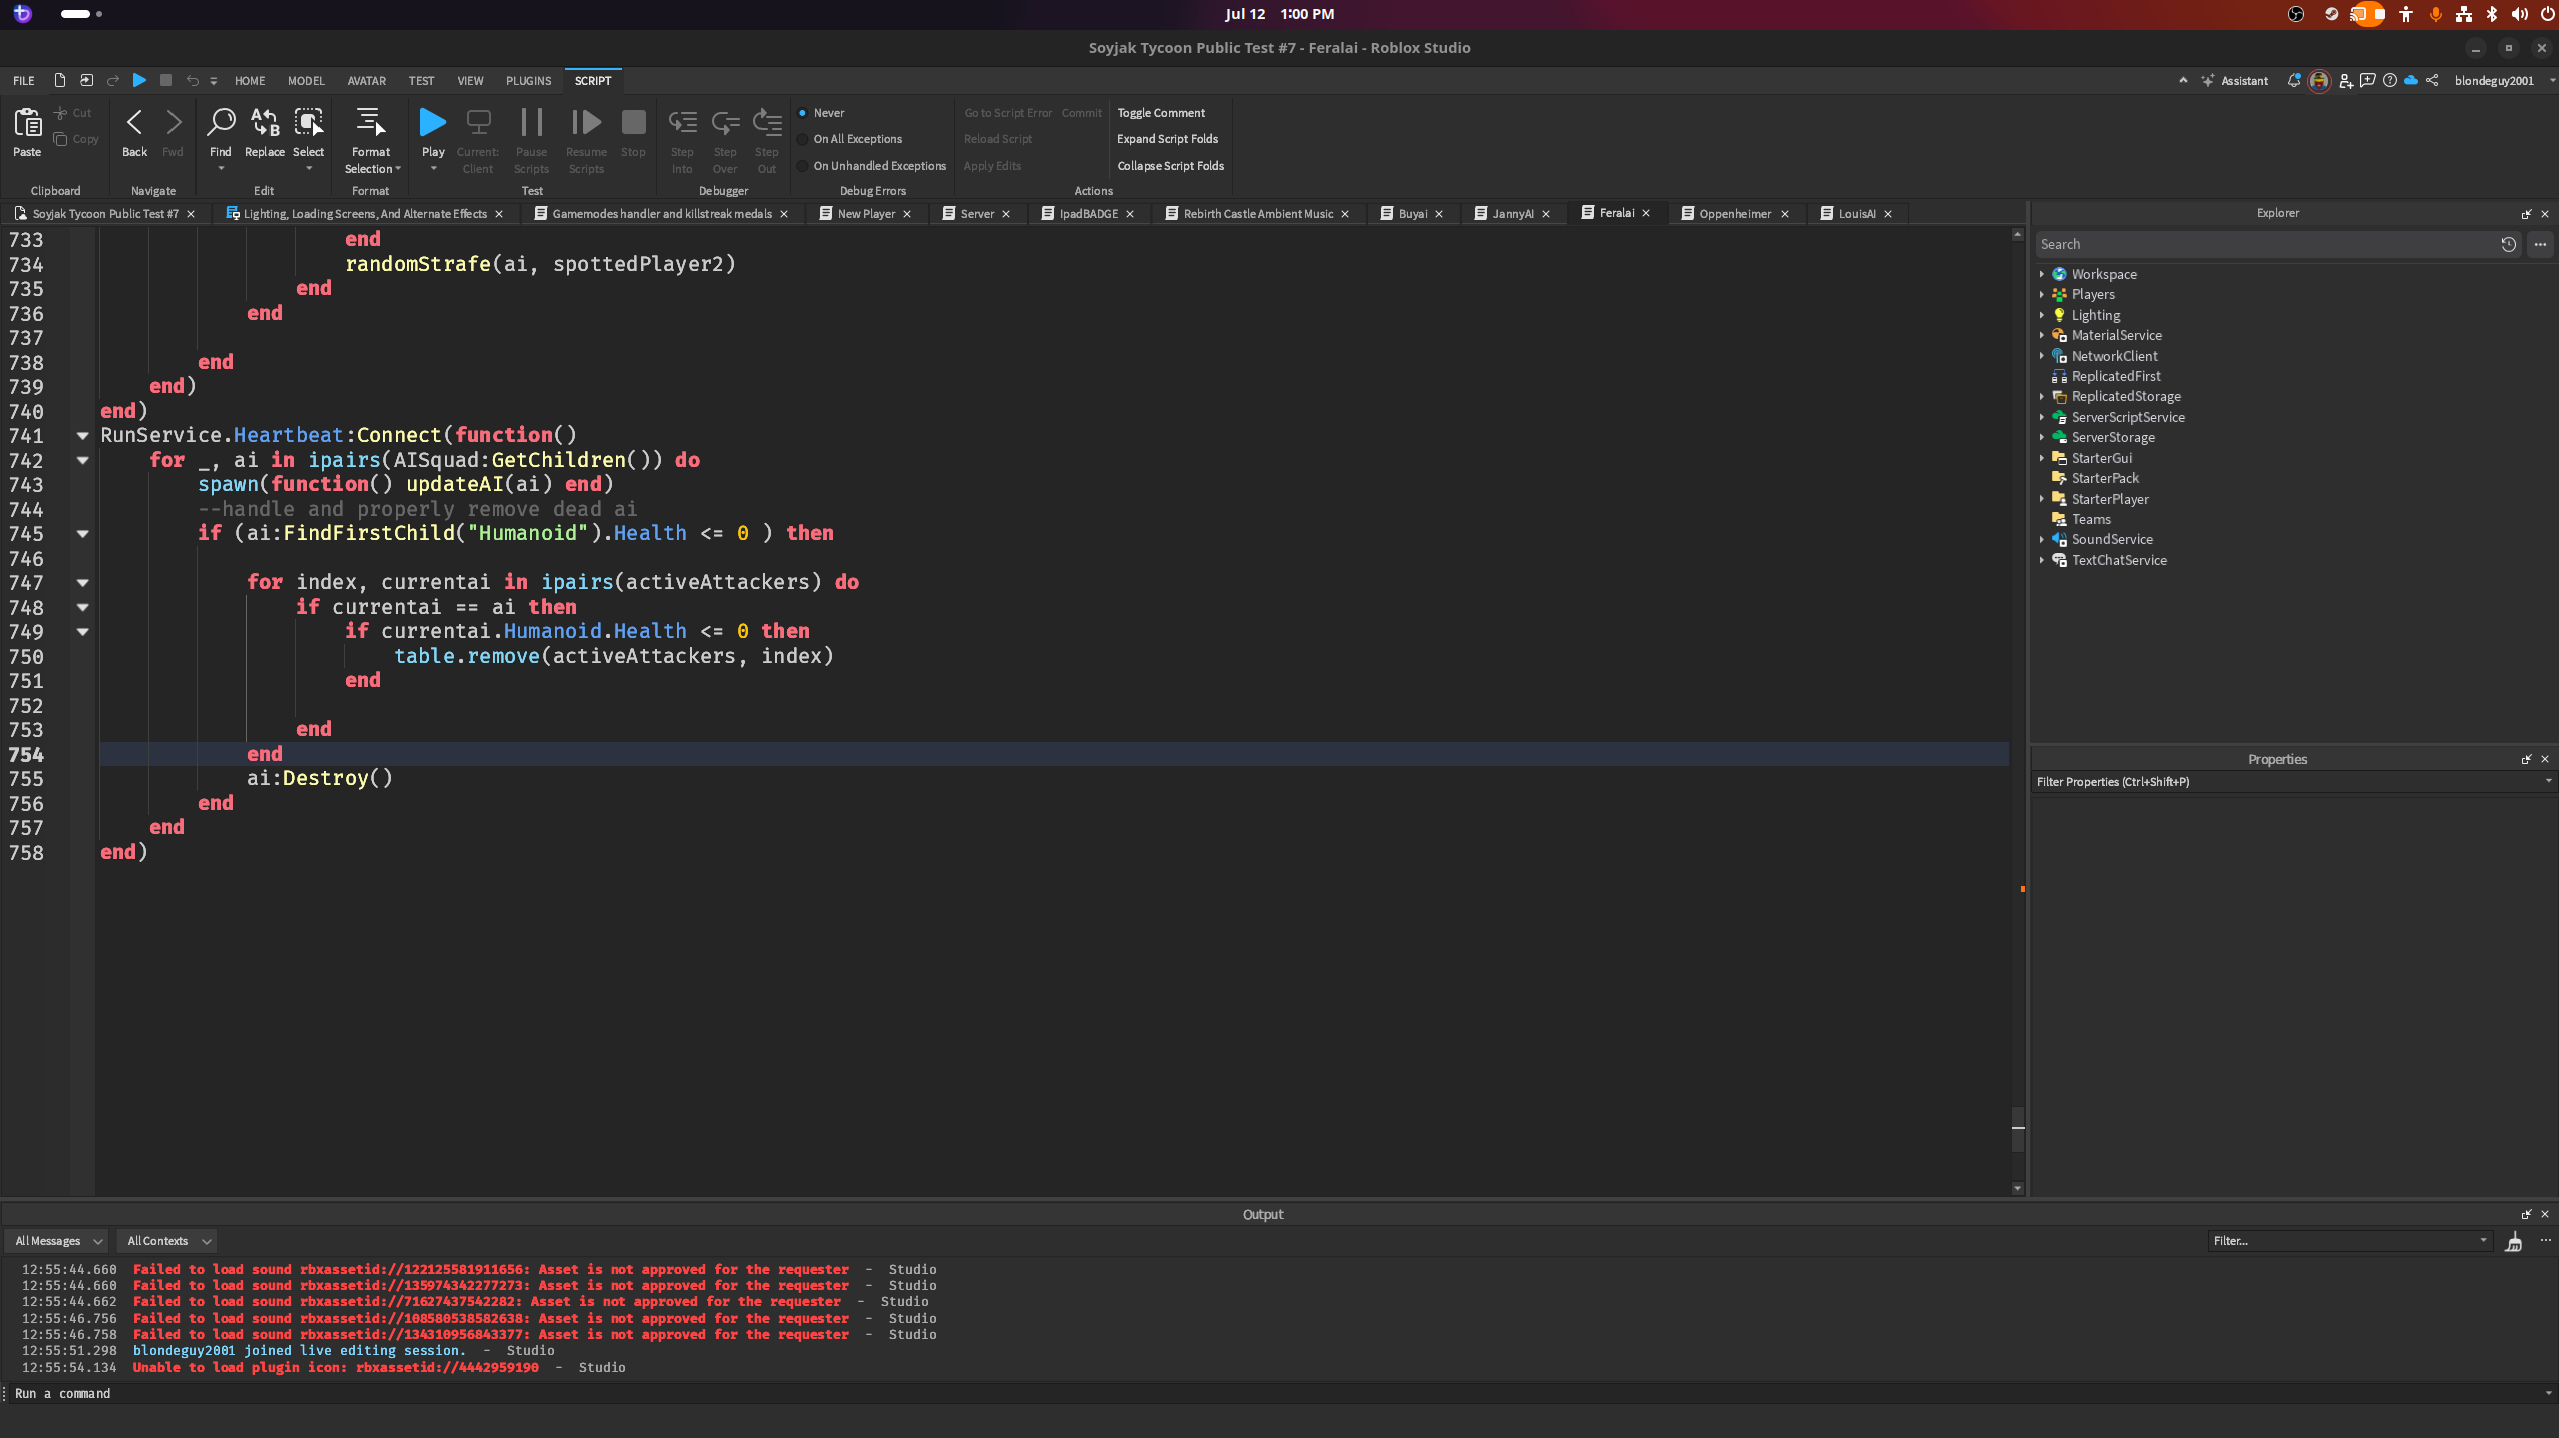Click the Explorer search history icon

(2508, 244)
